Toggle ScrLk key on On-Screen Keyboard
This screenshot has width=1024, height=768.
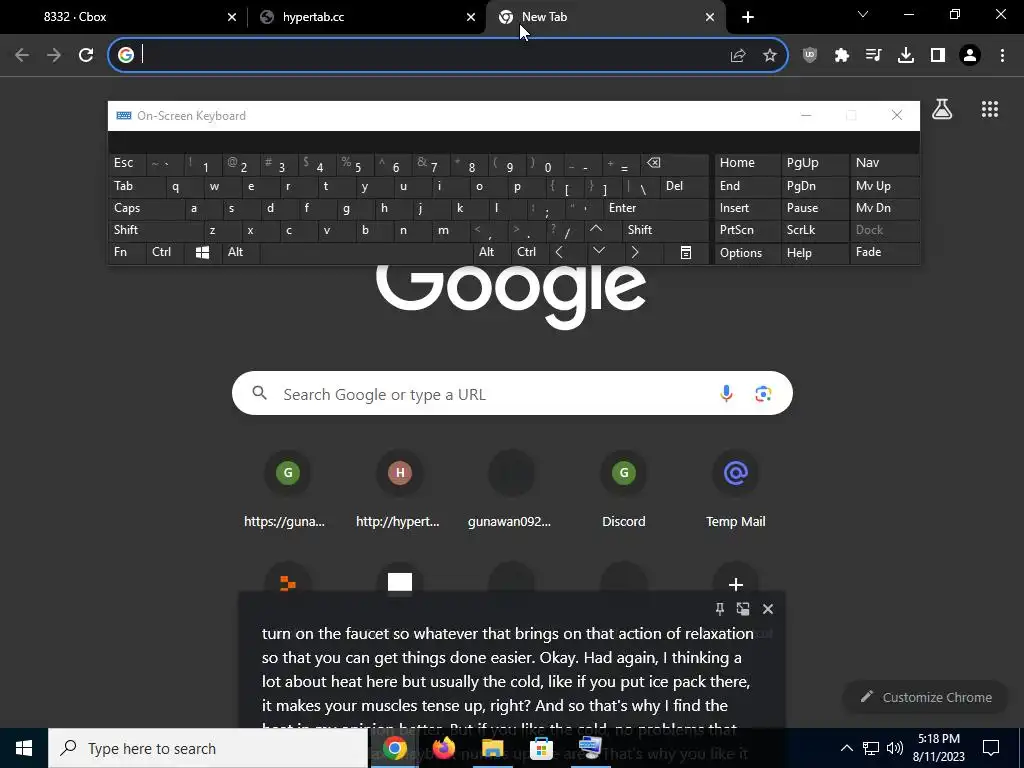814,230
